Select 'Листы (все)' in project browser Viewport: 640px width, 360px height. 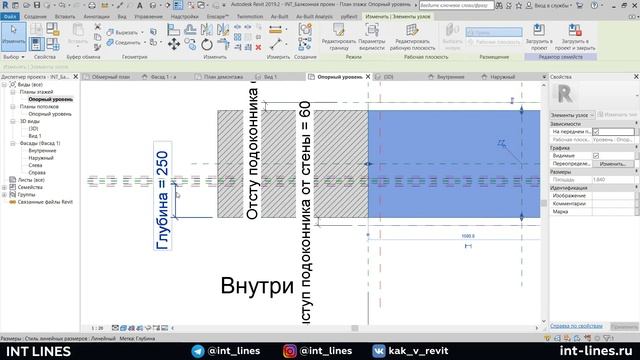point(31,180)
